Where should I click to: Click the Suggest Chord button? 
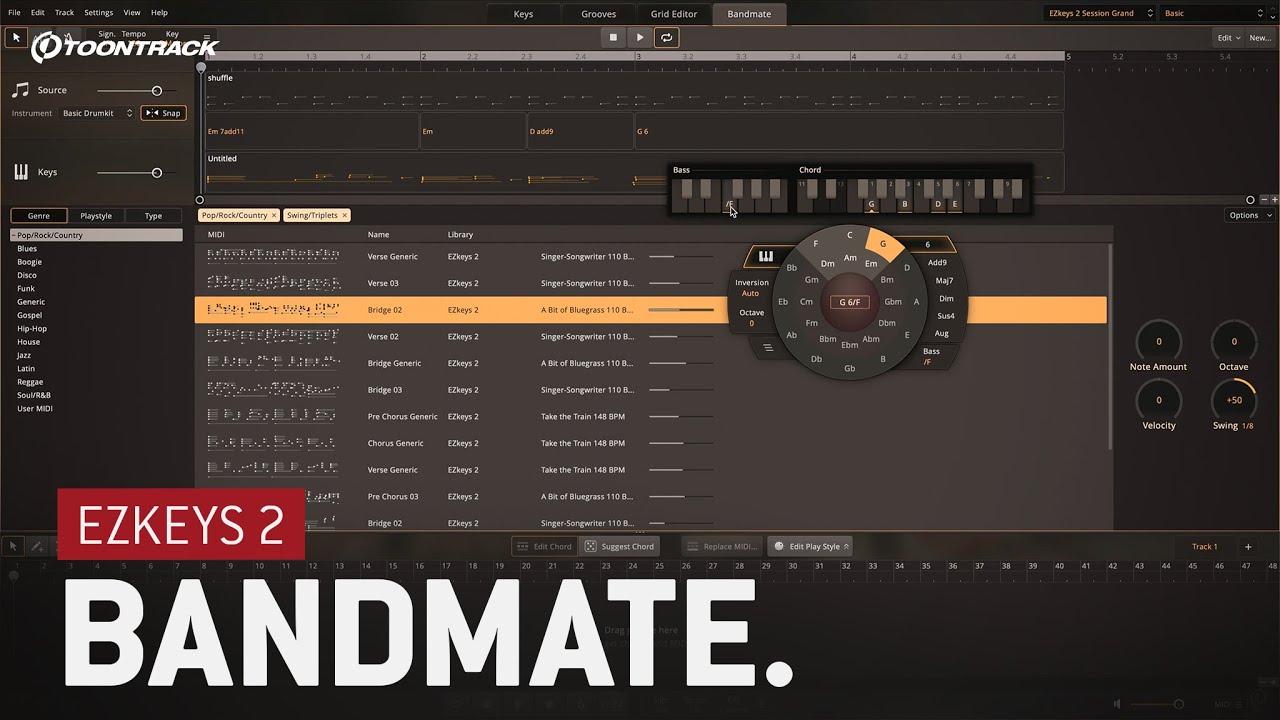coord(620,546)
